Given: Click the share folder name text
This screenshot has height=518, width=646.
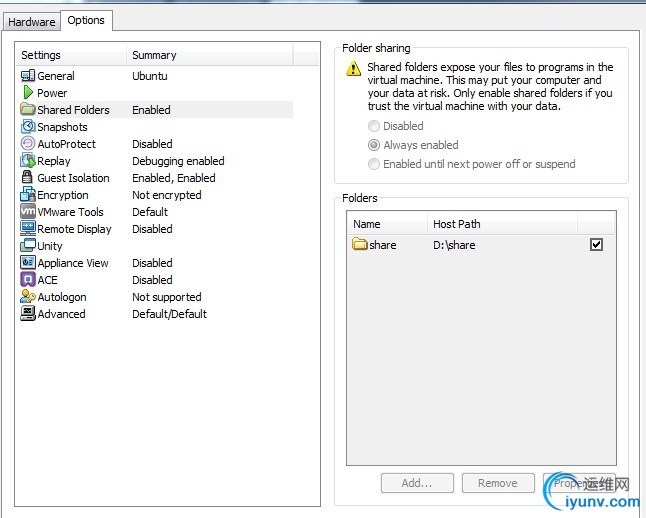Looking at the screenshot, I should [x=383, y=245].
